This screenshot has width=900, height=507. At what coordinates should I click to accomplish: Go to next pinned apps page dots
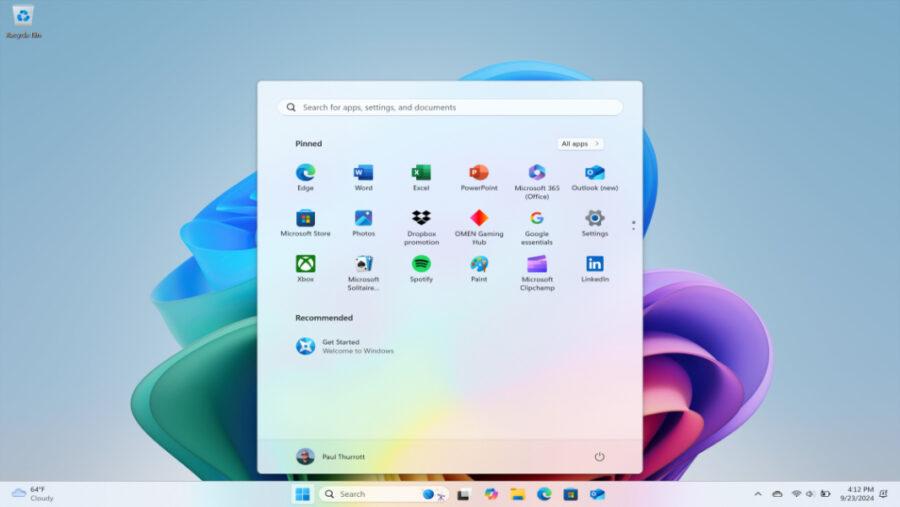pos(634,226)
